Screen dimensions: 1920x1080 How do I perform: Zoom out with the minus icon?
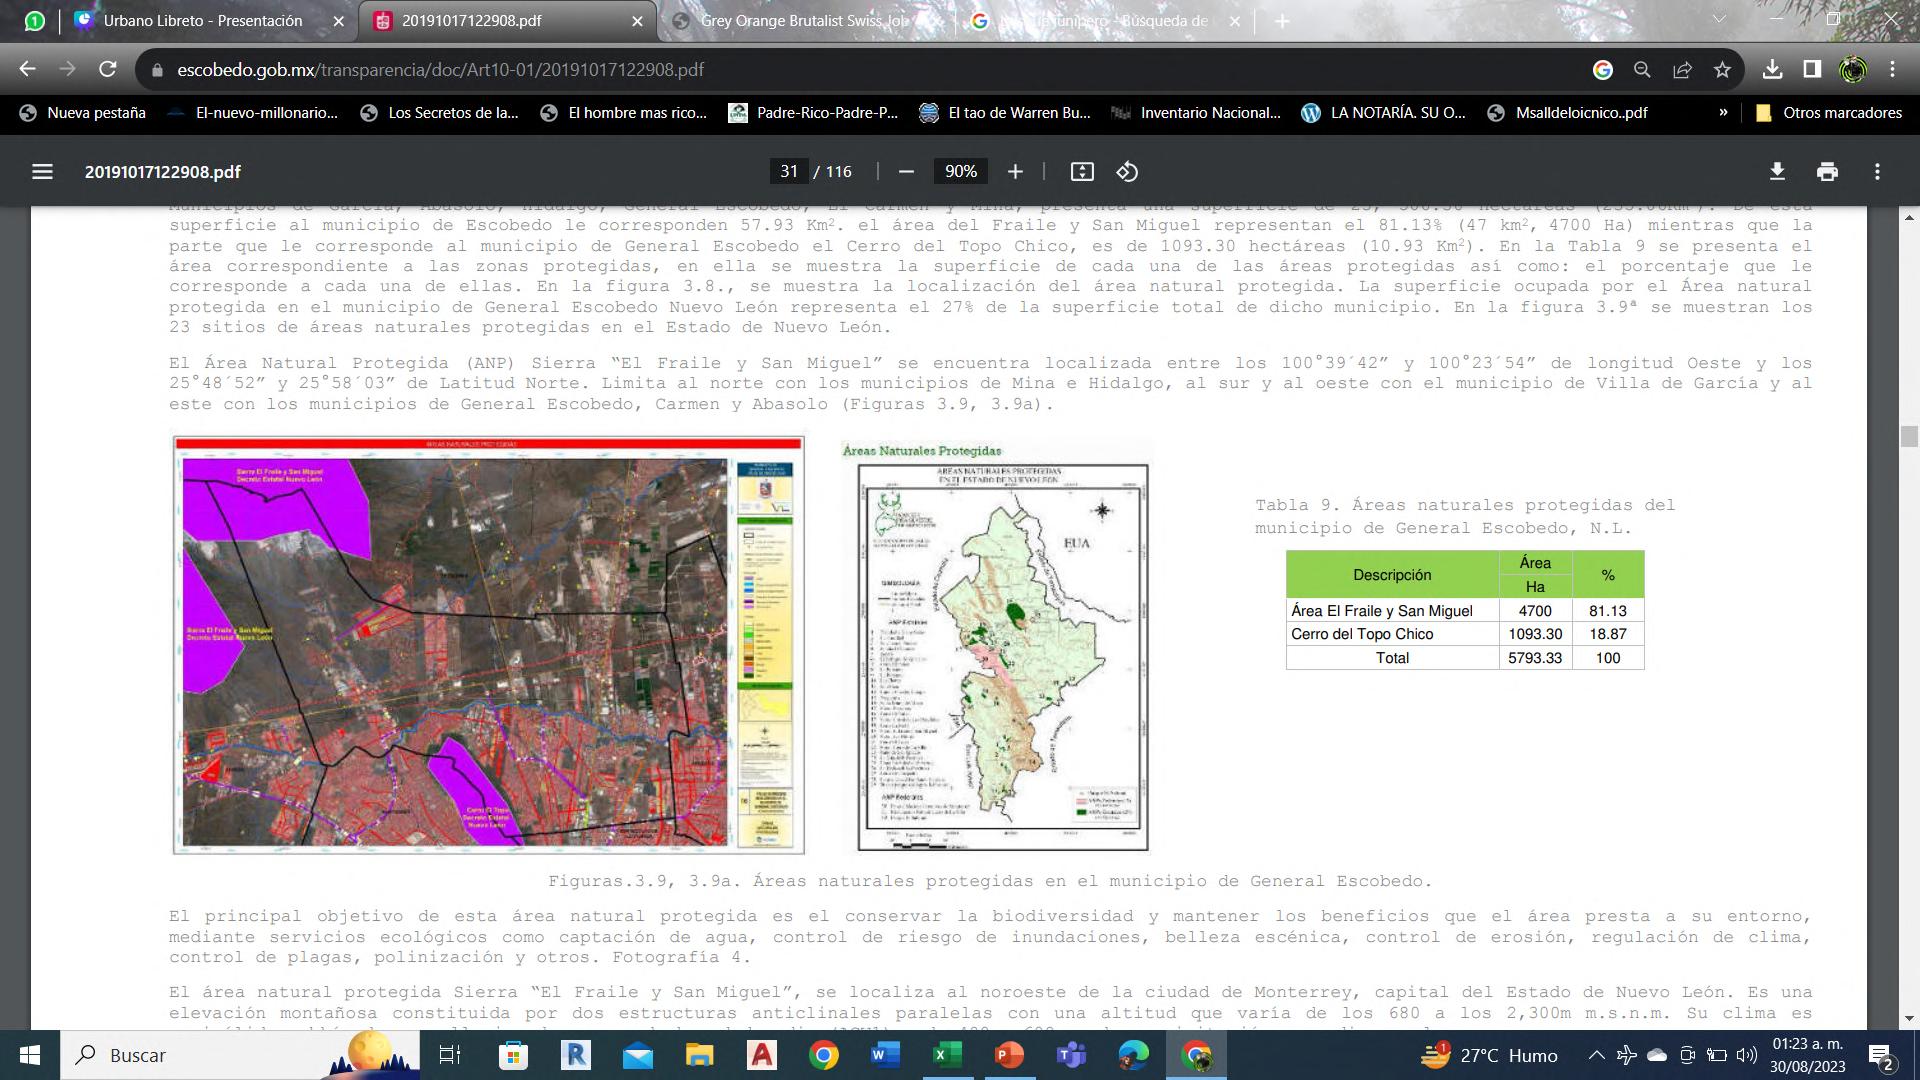(x=906, y=172)
